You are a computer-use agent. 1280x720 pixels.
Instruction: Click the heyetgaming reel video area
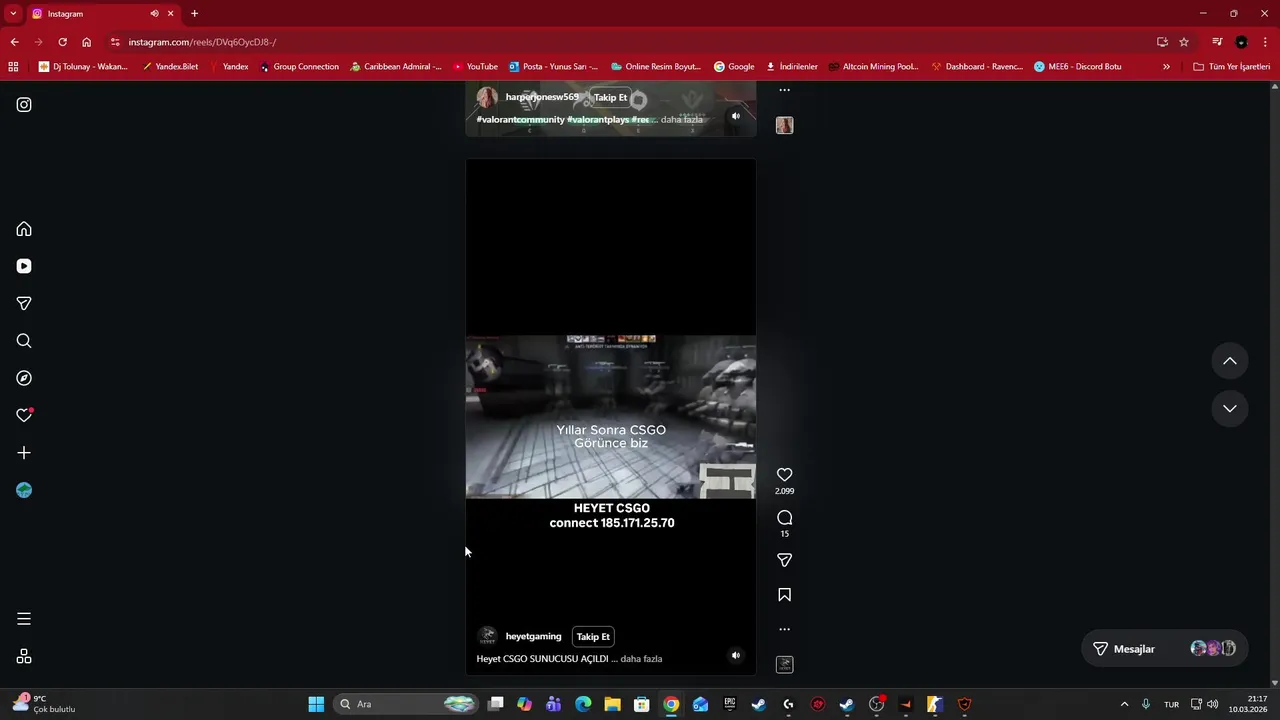[611, 417]
